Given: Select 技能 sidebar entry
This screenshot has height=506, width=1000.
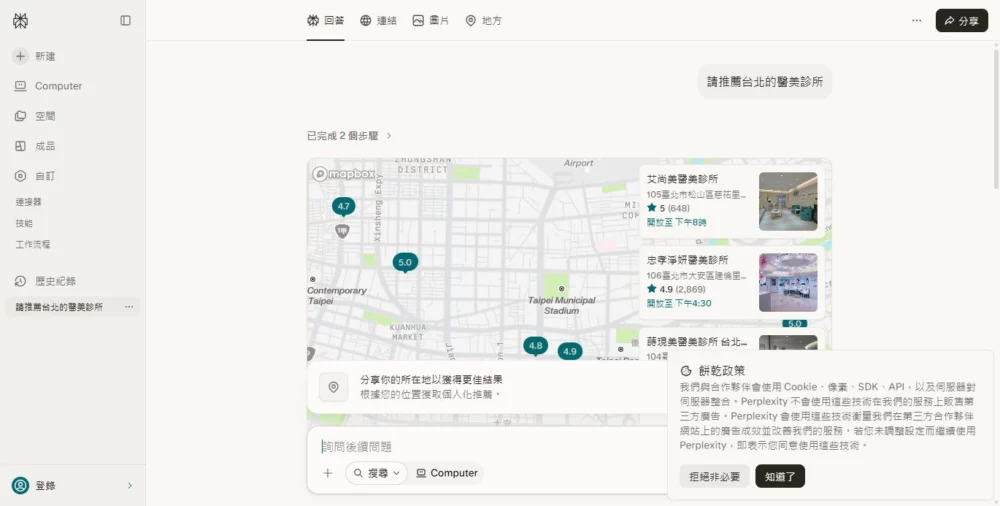Looking at the screenshot, I should 24,223.
